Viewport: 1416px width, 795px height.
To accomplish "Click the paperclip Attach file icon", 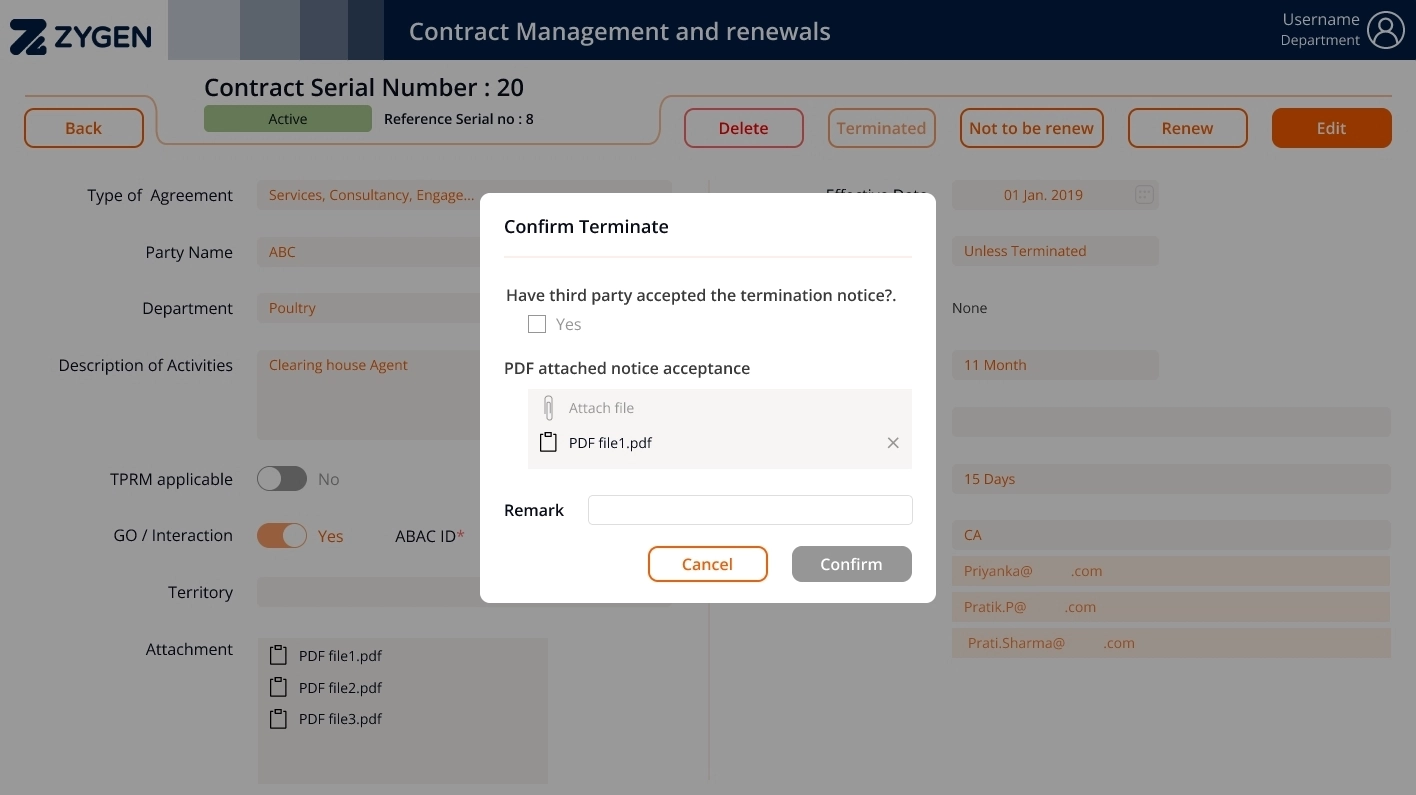I will click(x=548, y=408).
